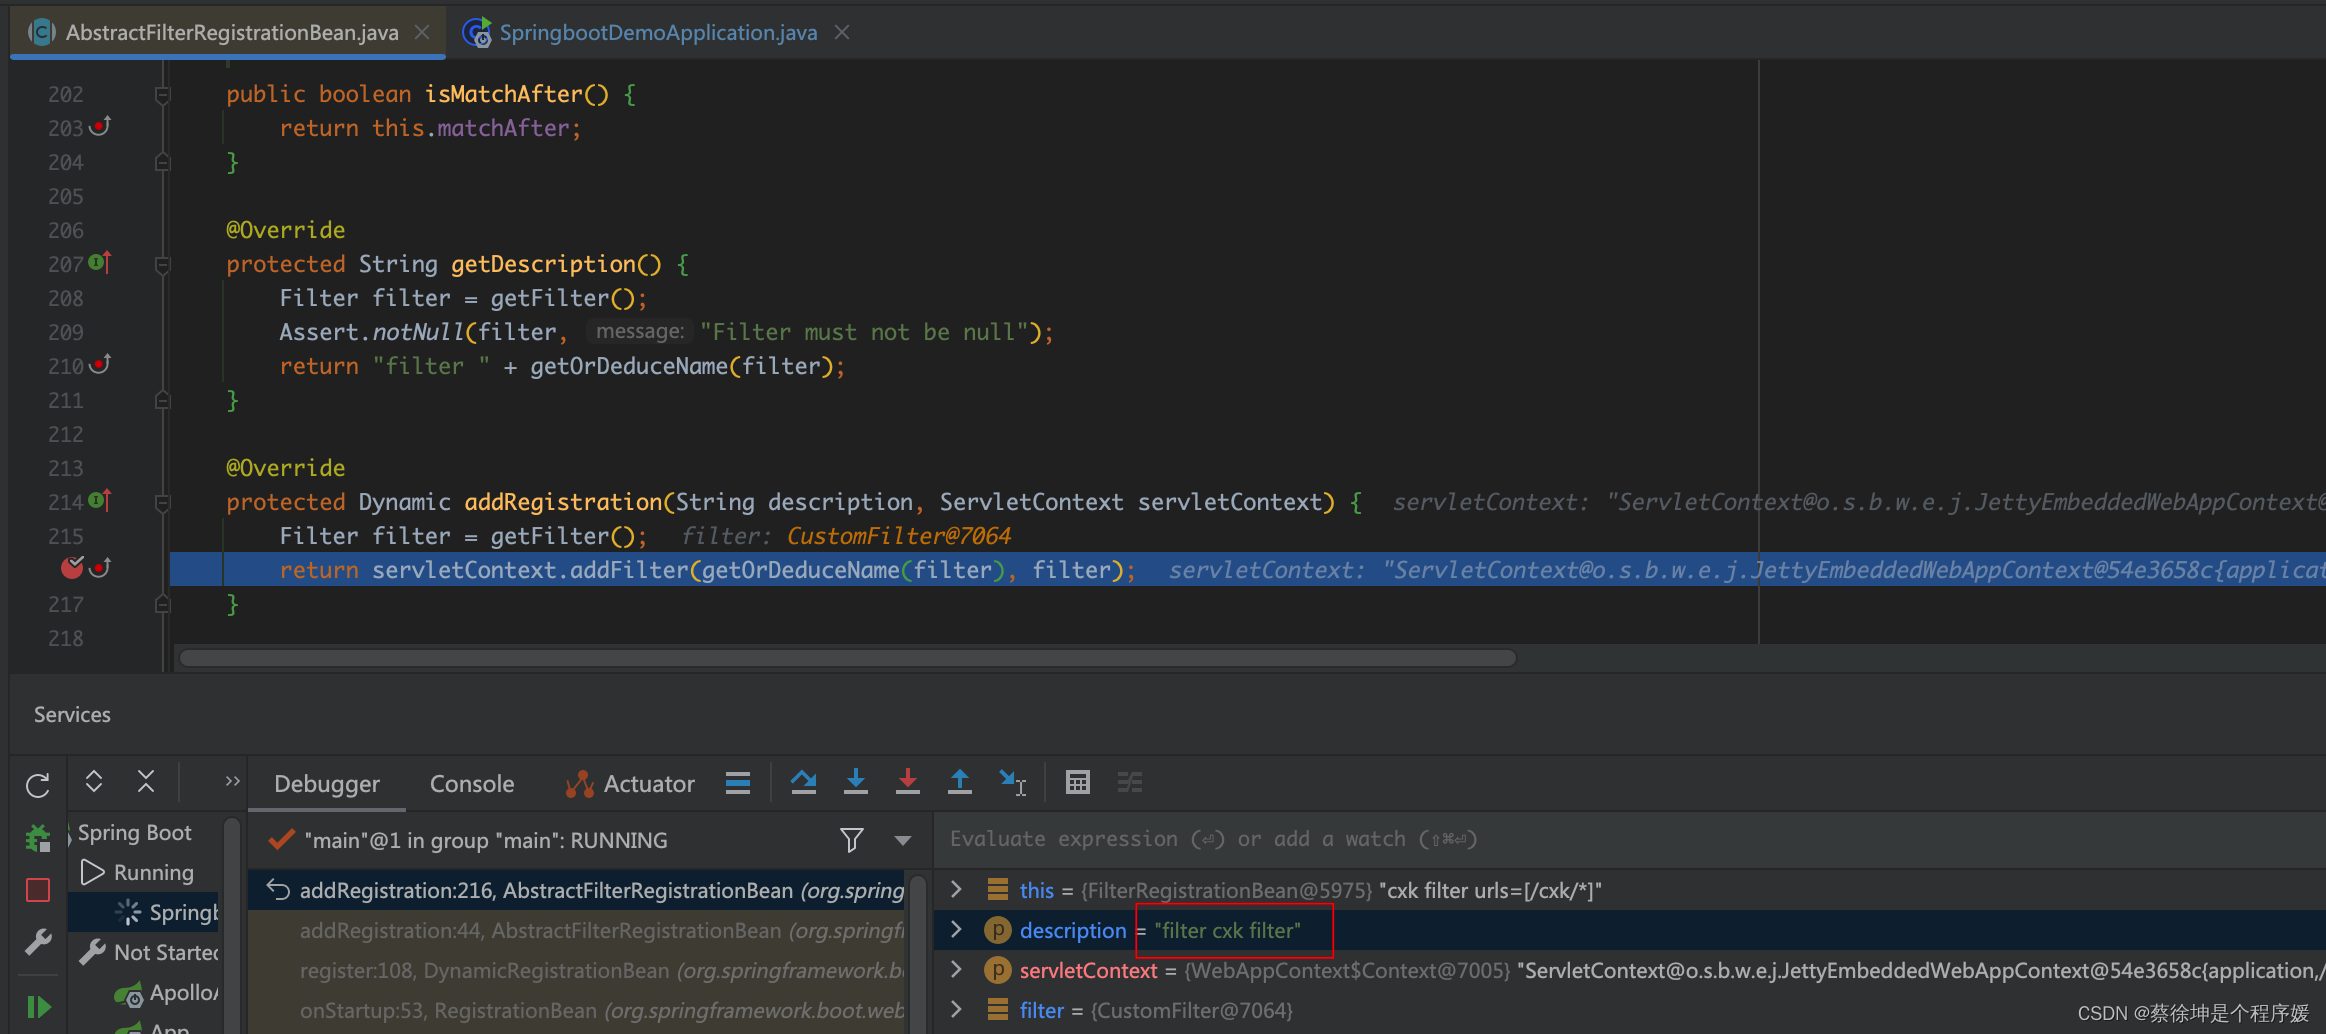This screenshot has height=1034, width=2326.
Task: Toggle the breakpoint on the highlighted return line
Action: pos(72,568)
